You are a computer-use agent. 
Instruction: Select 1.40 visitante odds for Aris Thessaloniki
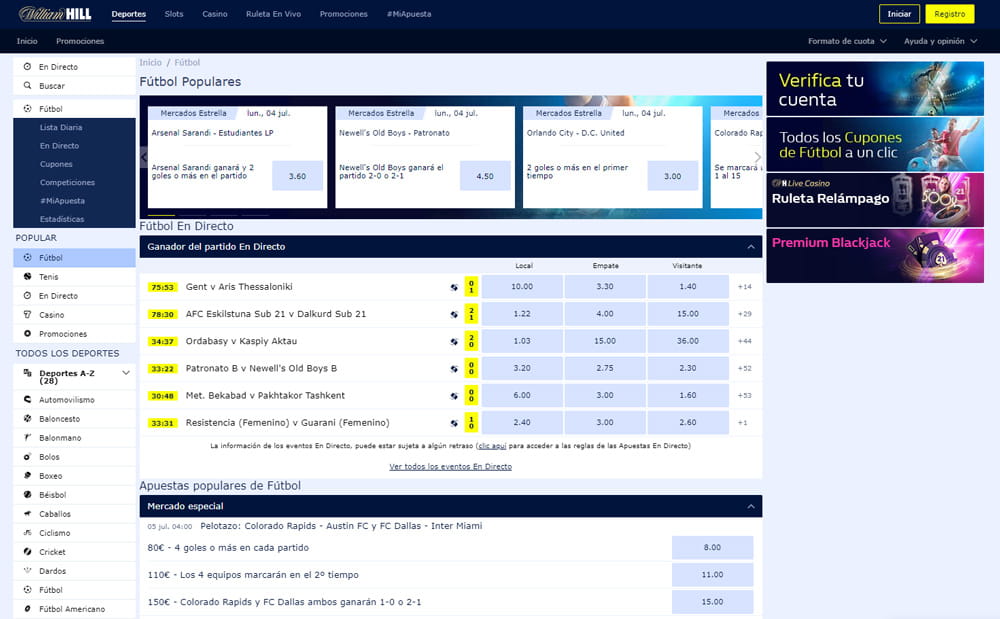(x=688, y=287)
